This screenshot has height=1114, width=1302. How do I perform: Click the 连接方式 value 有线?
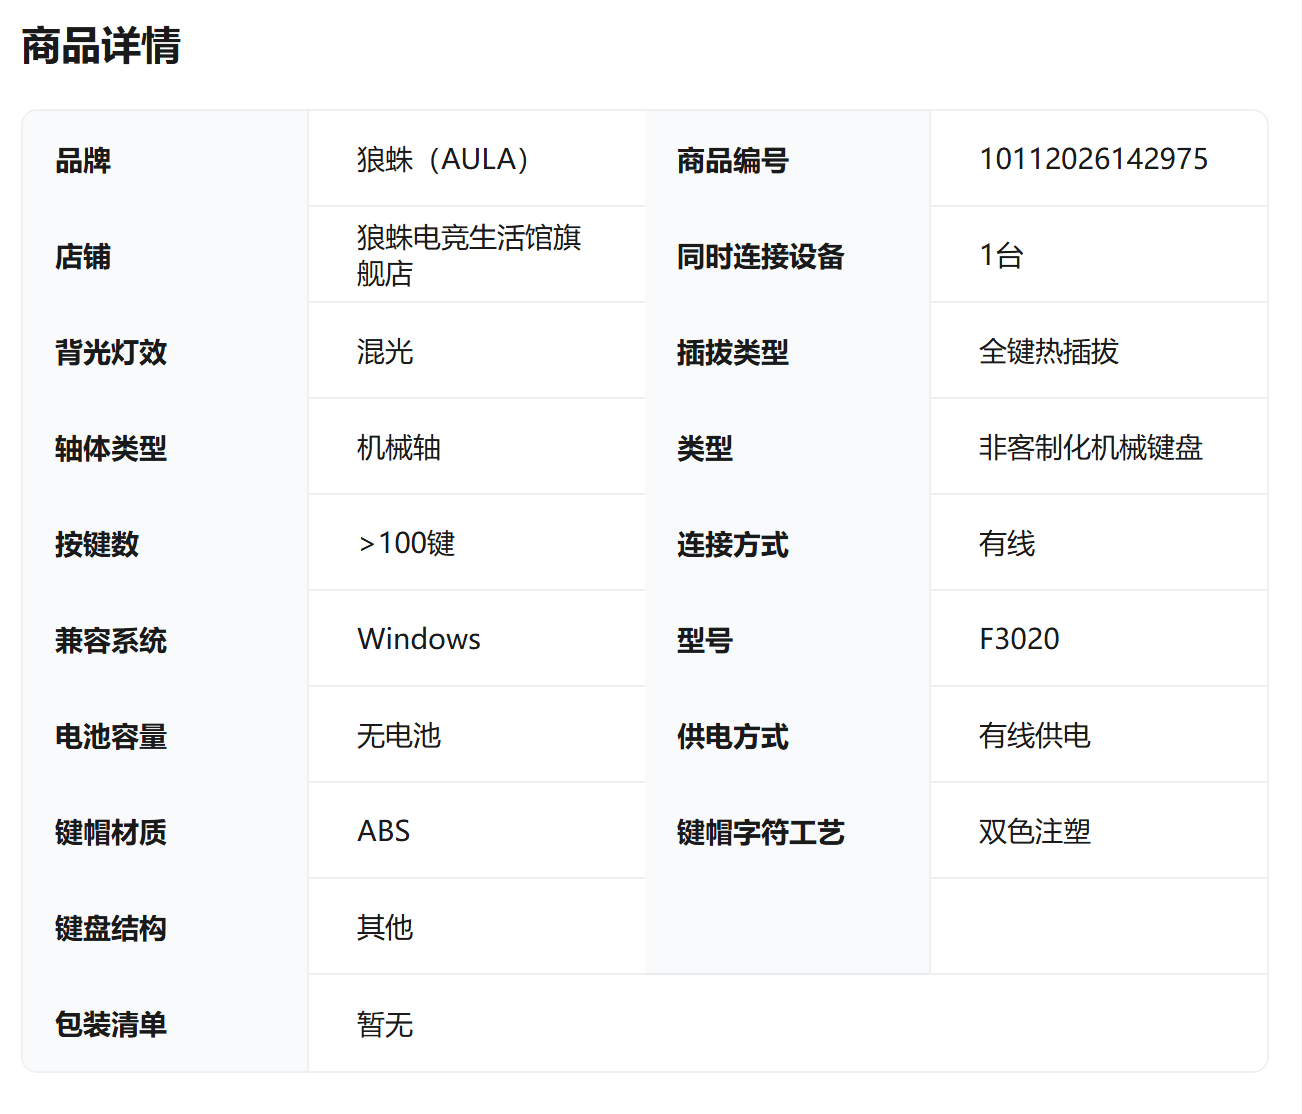pos(1007,543)
